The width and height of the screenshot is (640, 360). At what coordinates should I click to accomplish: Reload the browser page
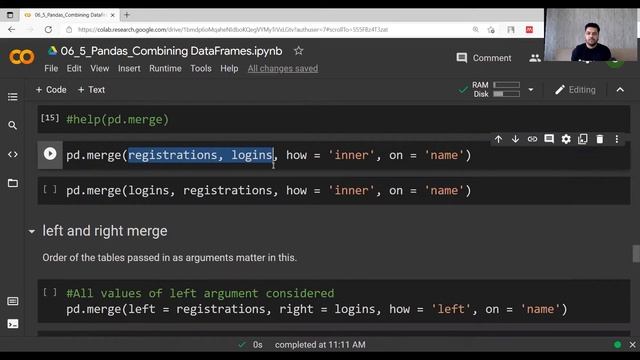point(48,29)
